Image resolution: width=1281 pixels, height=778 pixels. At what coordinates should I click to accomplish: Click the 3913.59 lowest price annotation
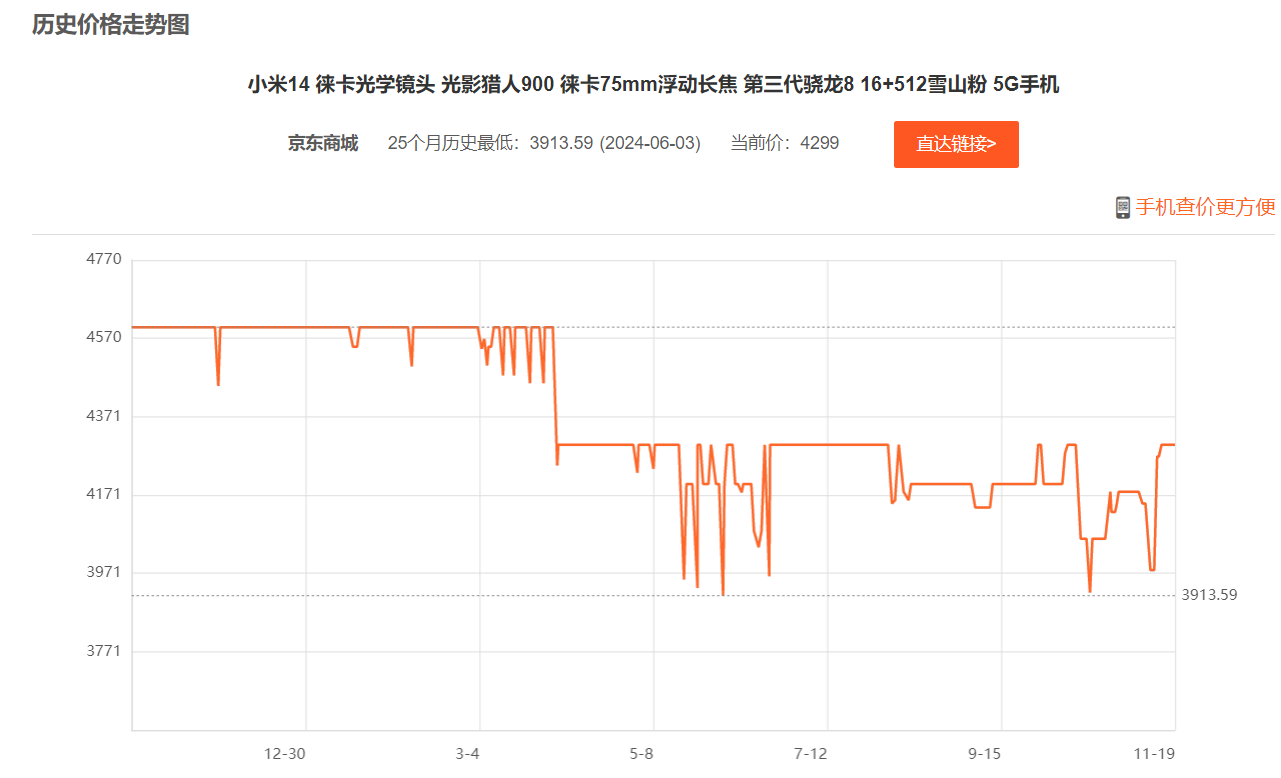[1210, 593]
